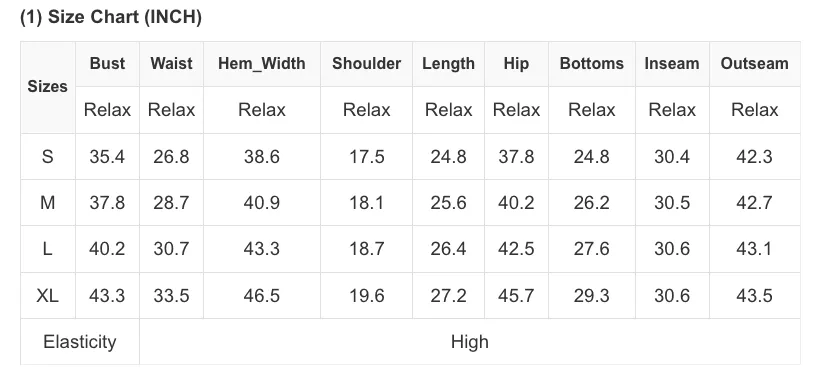Select the 35.4 bust value for S
The width and height of the screenshot is (836, 384).
[x=107, y=157]
